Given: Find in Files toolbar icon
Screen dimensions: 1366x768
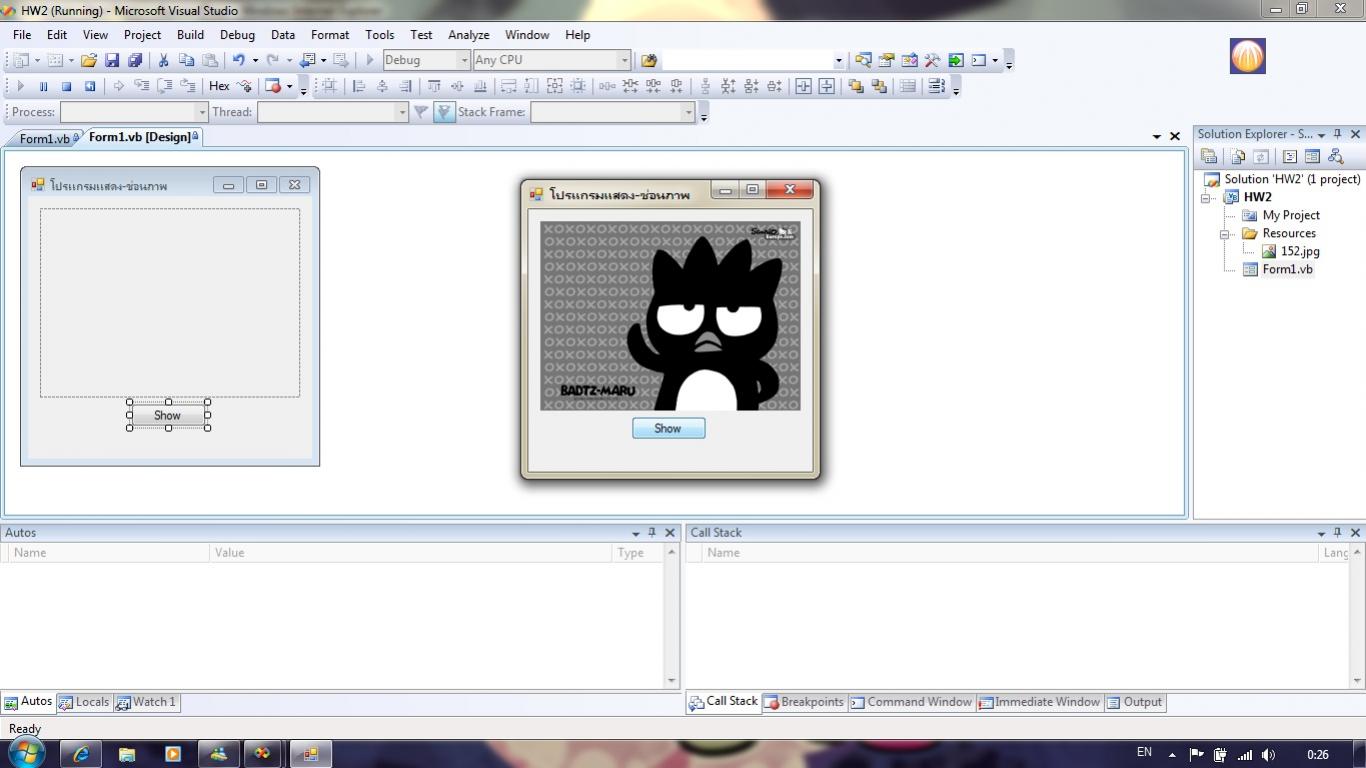Looking at the screenshot, I should click(x=649, y=60).
